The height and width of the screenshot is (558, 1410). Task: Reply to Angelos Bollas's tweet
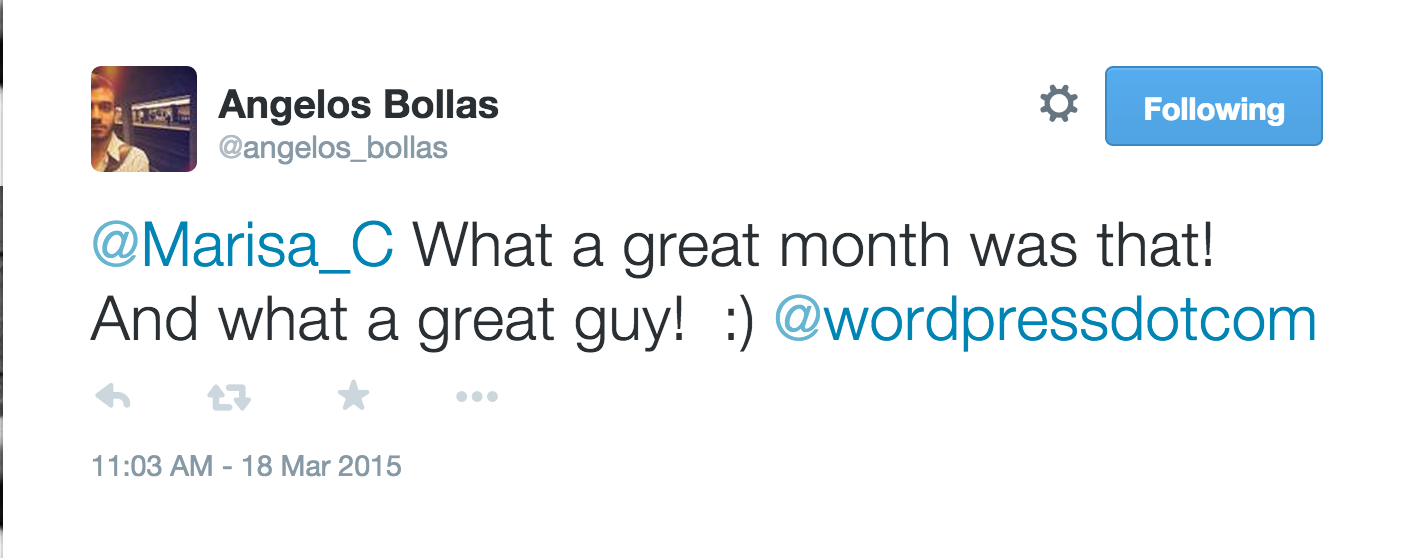[x=113, y=398]
